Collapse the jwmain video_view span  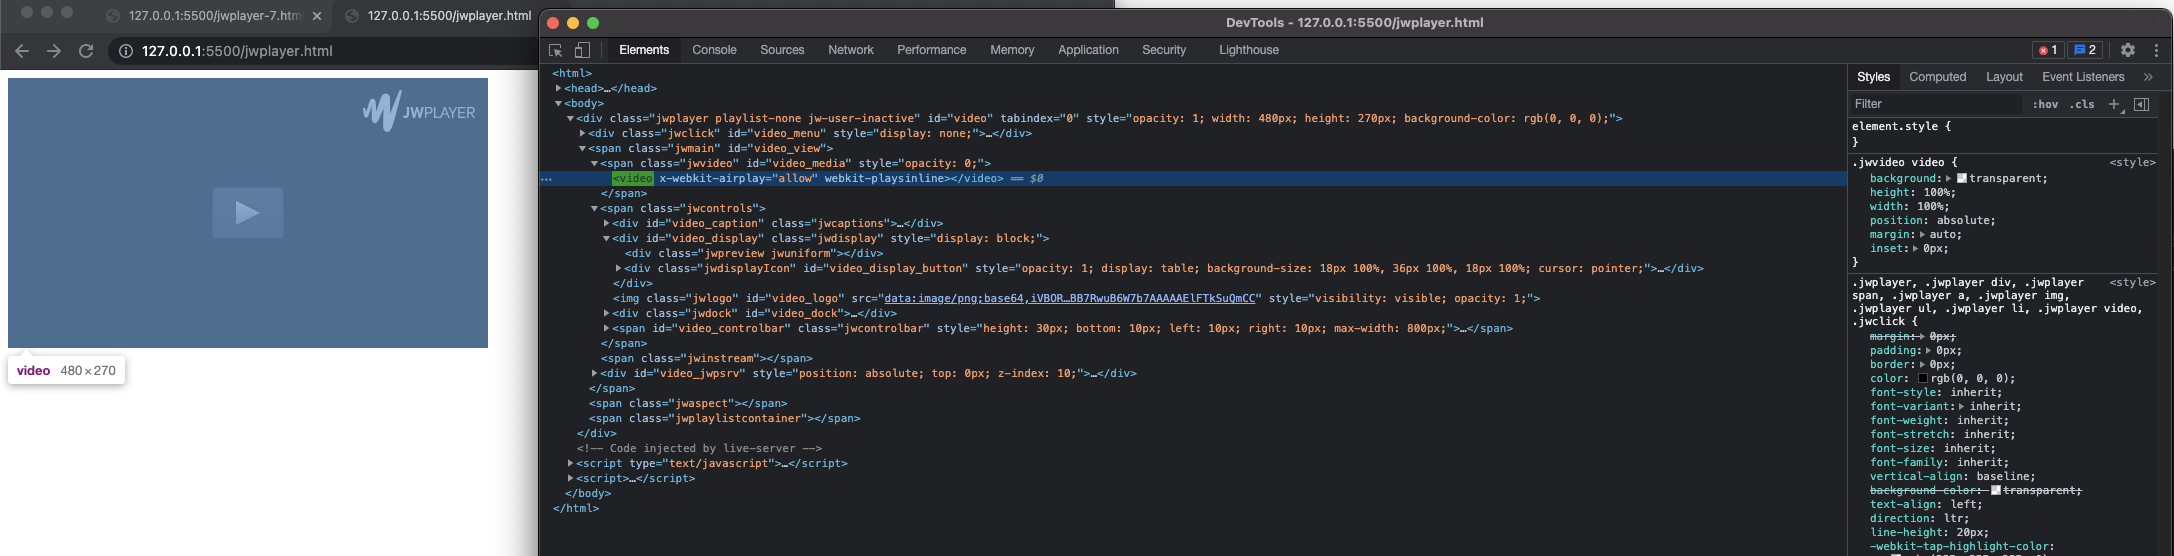(x=583, y=148)
